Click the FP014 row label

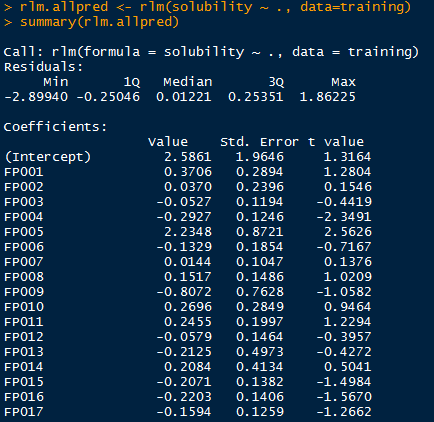coord(24,367)
